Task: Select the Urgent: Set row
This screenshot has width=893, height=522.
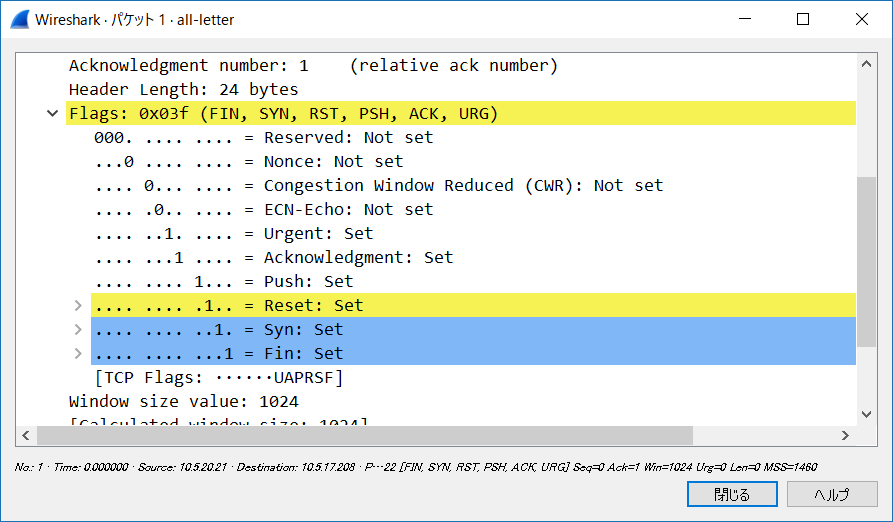Action: pyautogui.click(x=234, y=233)
